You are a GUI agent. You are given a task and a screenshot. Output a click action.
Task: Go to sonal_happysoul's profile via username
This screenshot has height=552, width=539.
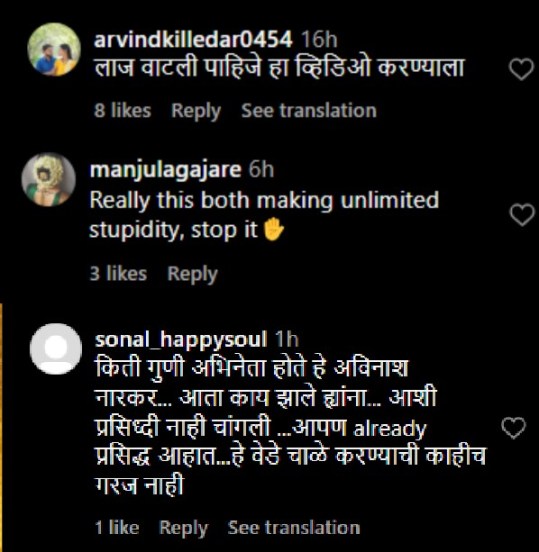(x=181, y=340)
